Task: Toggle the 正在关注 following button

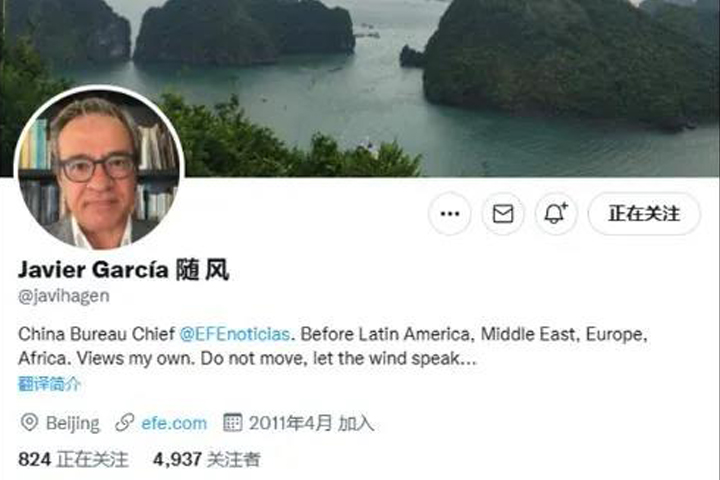Action: 644,214
